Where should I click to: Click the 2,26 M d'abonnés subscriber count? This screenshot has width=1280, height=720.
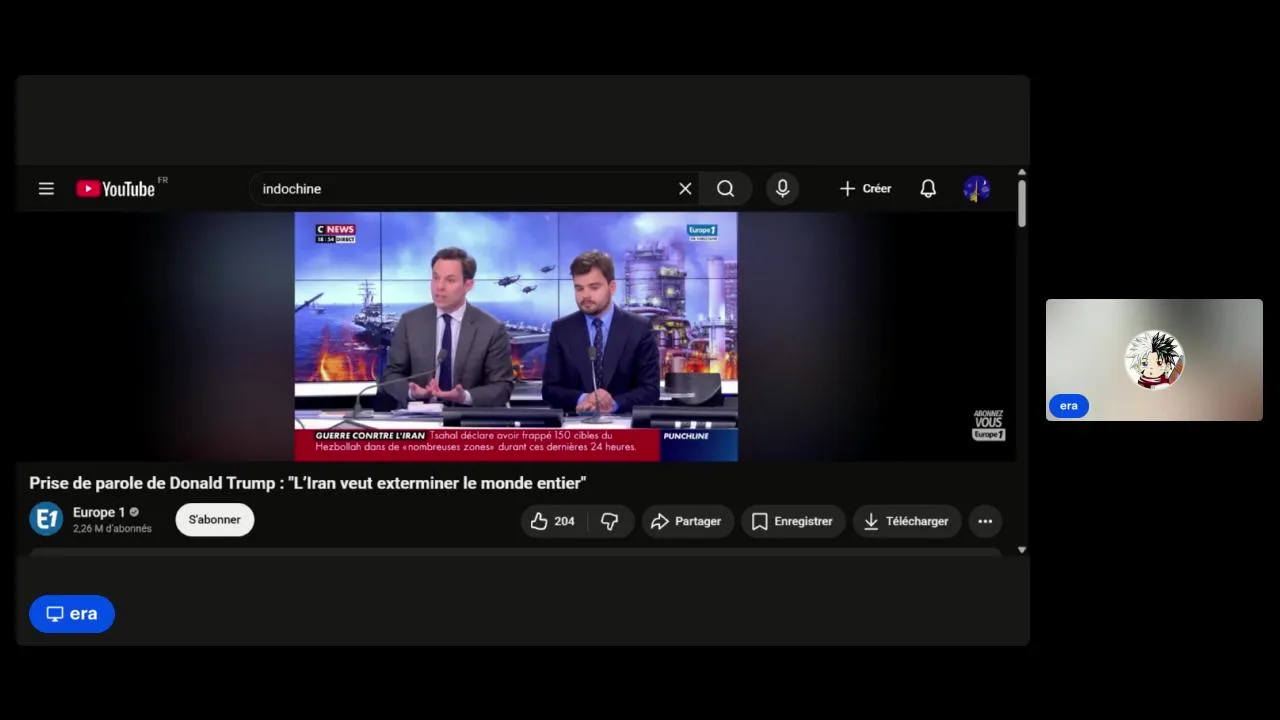(x=112, y=529)
